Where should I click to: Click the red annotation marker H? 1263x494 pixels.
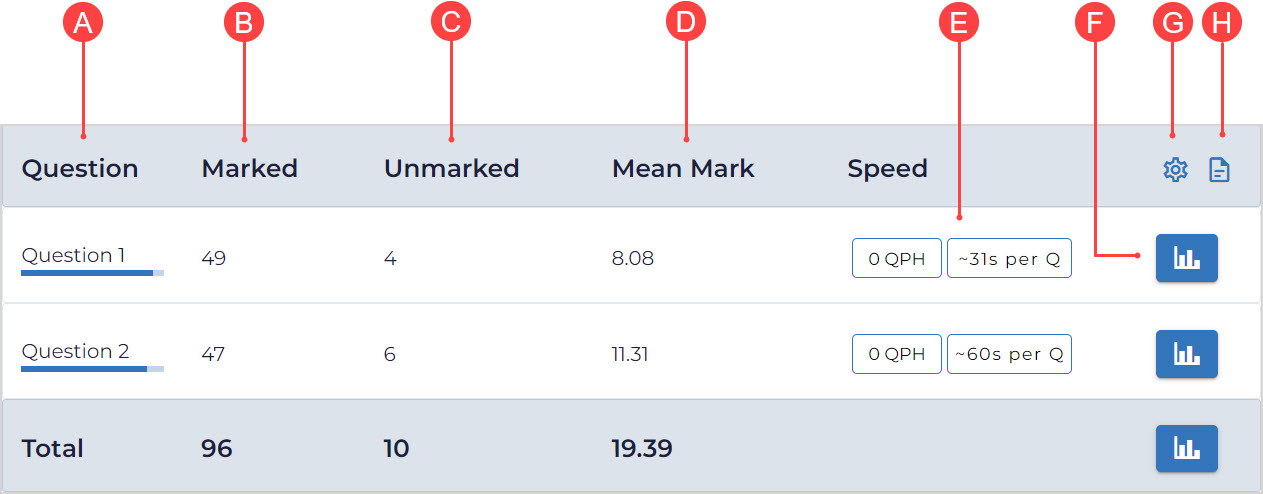(x=1218, y=25)
